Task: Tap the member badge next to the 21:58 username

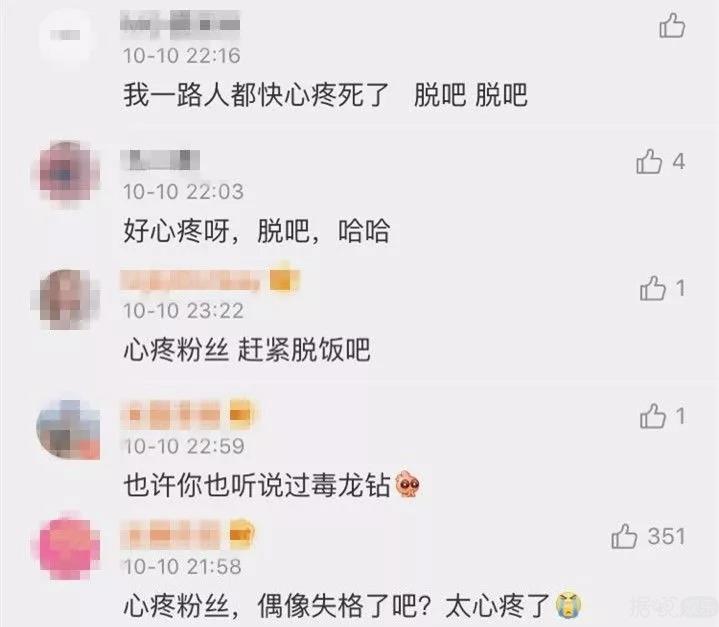Action: 242,534
